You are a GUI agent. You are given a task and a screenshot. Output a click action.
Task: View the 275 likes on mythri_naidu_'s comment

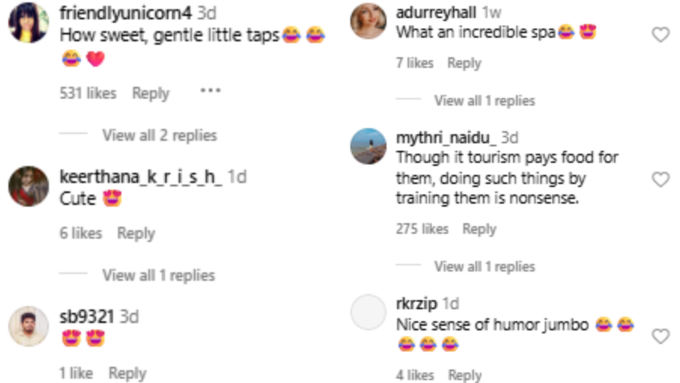pos(422,229)
